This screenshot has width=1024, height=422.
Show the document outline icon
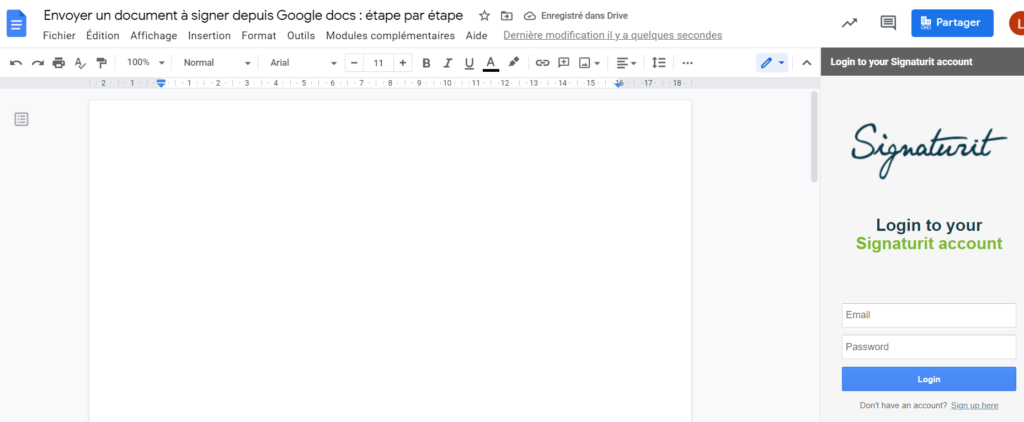[x=22, y=119]
